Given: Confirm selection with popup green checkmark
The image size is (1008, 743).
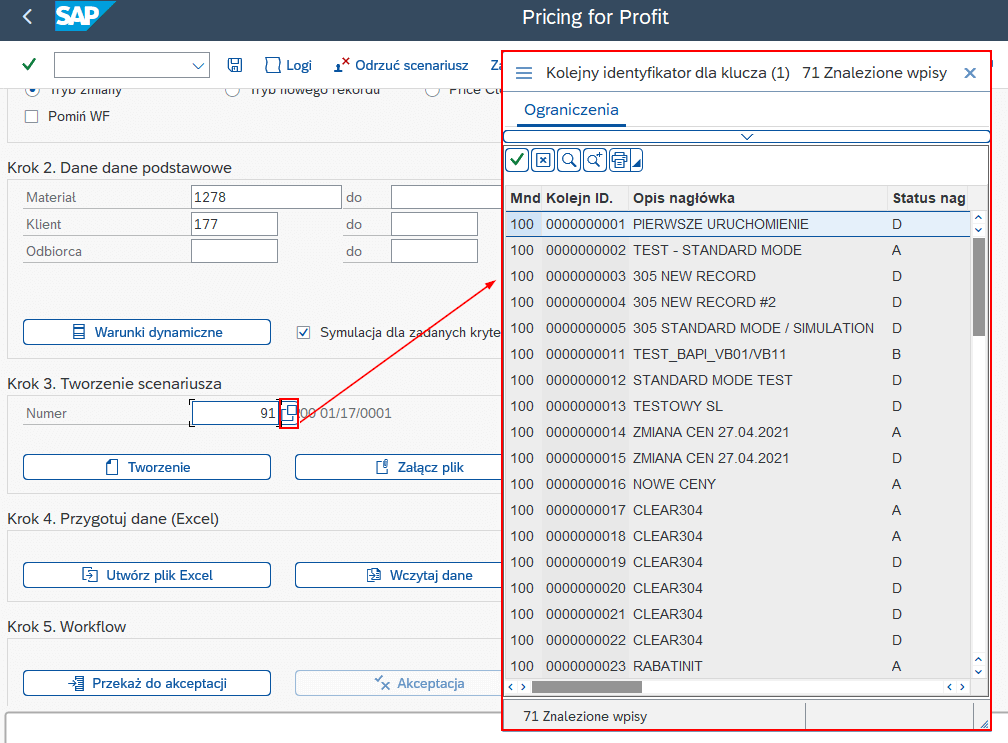Looking at the screenshot, I should pos(517,160).
